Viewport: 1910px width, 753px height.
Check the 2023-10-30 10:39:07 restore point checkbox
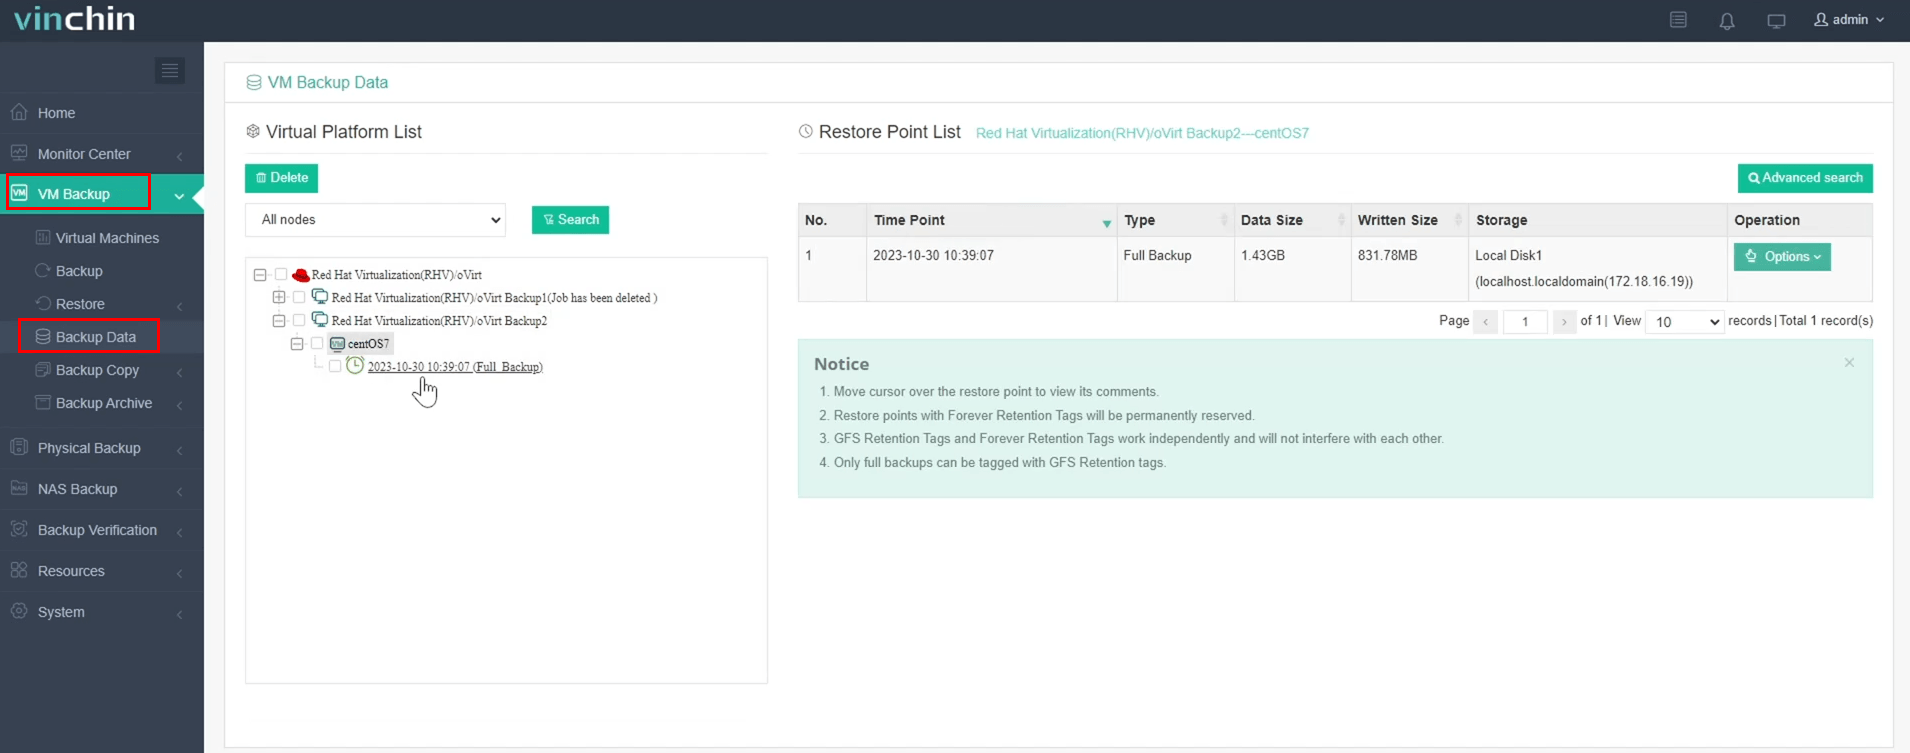click(335, 367)
